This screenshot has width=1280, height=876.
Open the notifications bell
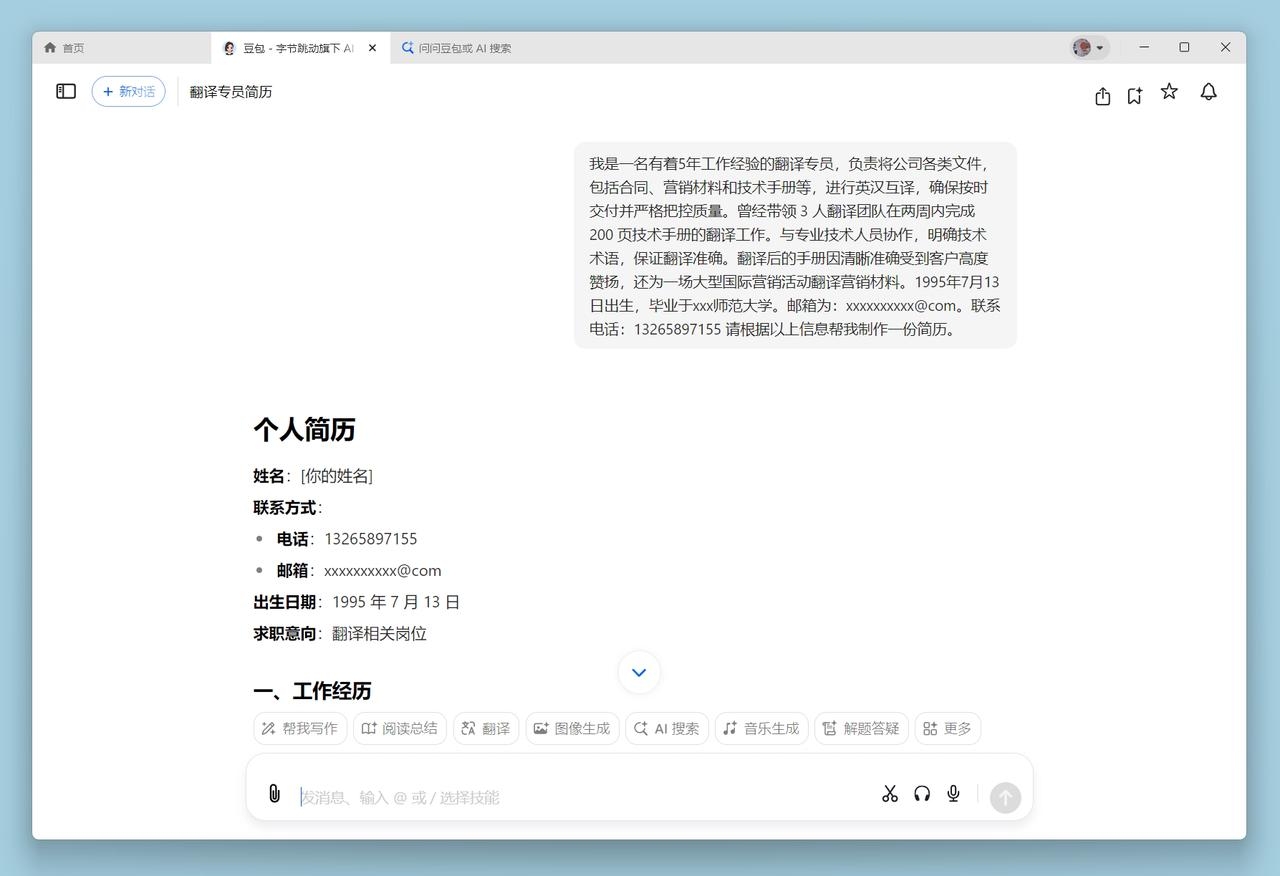1208,92
